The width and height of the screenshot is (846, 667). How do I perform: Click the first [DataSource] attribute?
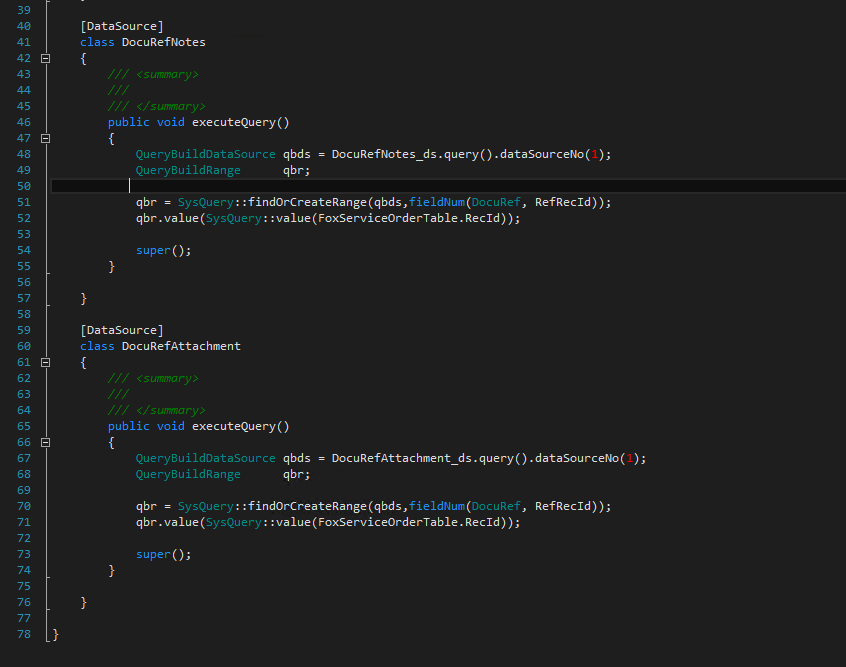point(121,25)
